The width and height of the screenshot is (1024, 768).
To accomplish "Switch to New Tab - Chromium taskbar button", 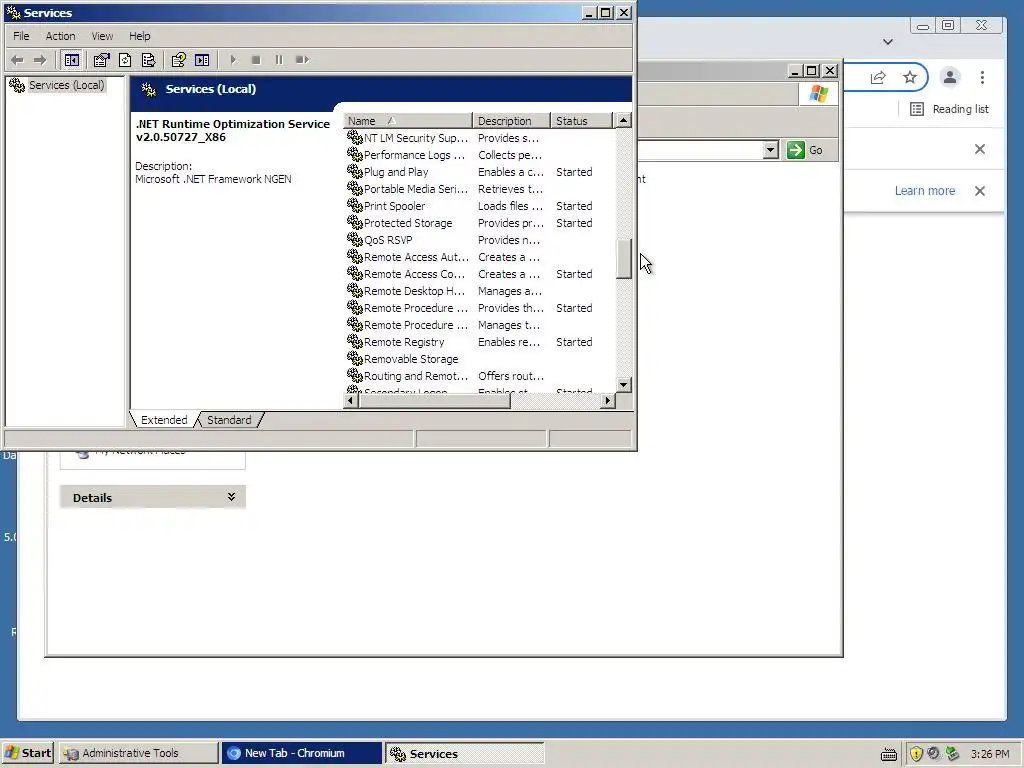I will 301,753.
